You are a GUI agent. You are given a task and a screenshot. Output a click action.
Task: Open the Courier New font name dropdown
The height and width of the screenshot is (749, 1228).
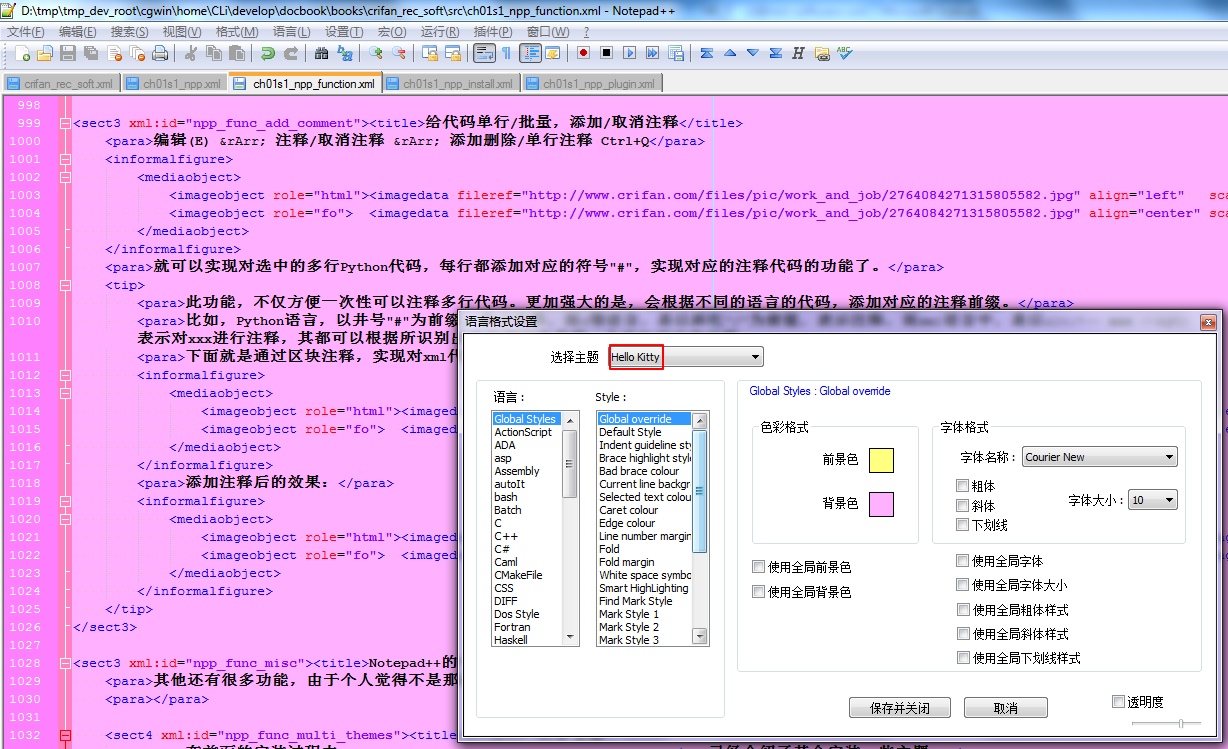[x=1099, y=457]
